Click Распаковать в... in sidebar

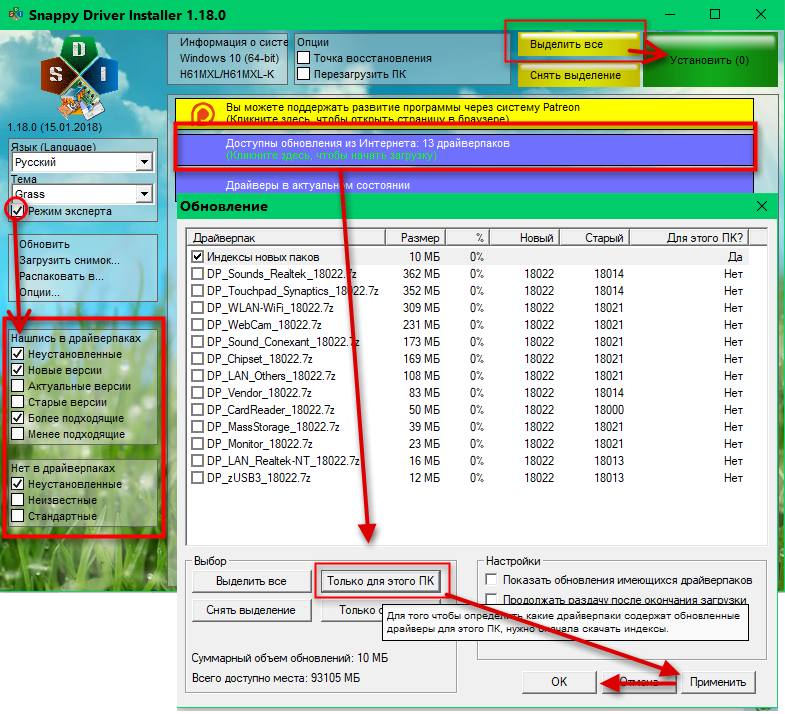tap(61, 276)
